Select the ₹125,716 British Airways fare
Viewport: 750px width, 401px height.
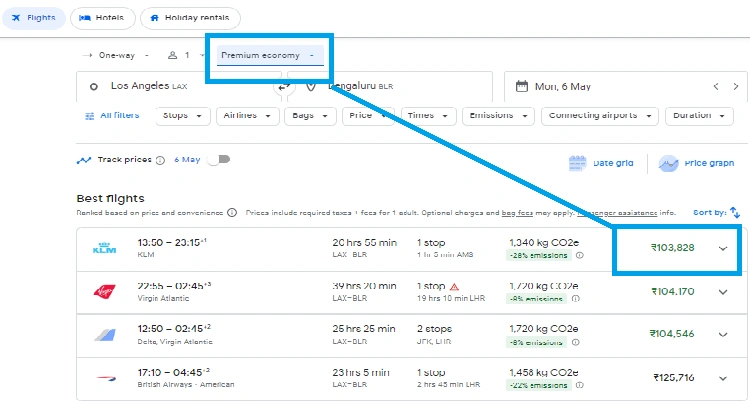(x=673, y=378)
